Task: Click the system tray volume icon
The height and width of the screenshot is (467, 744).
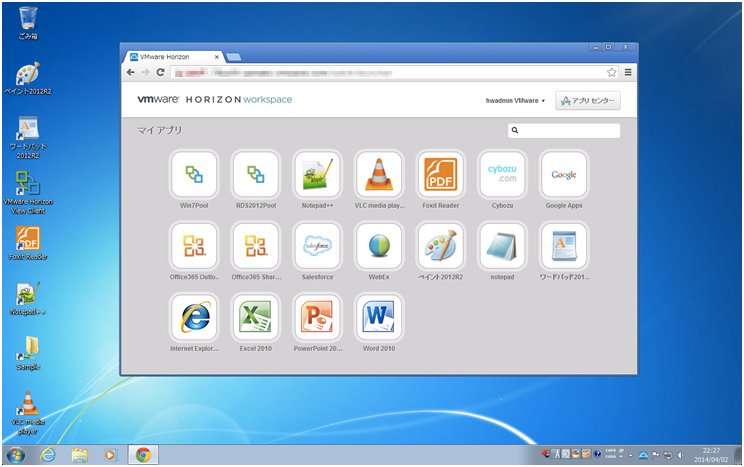Action: pos(680,455)
